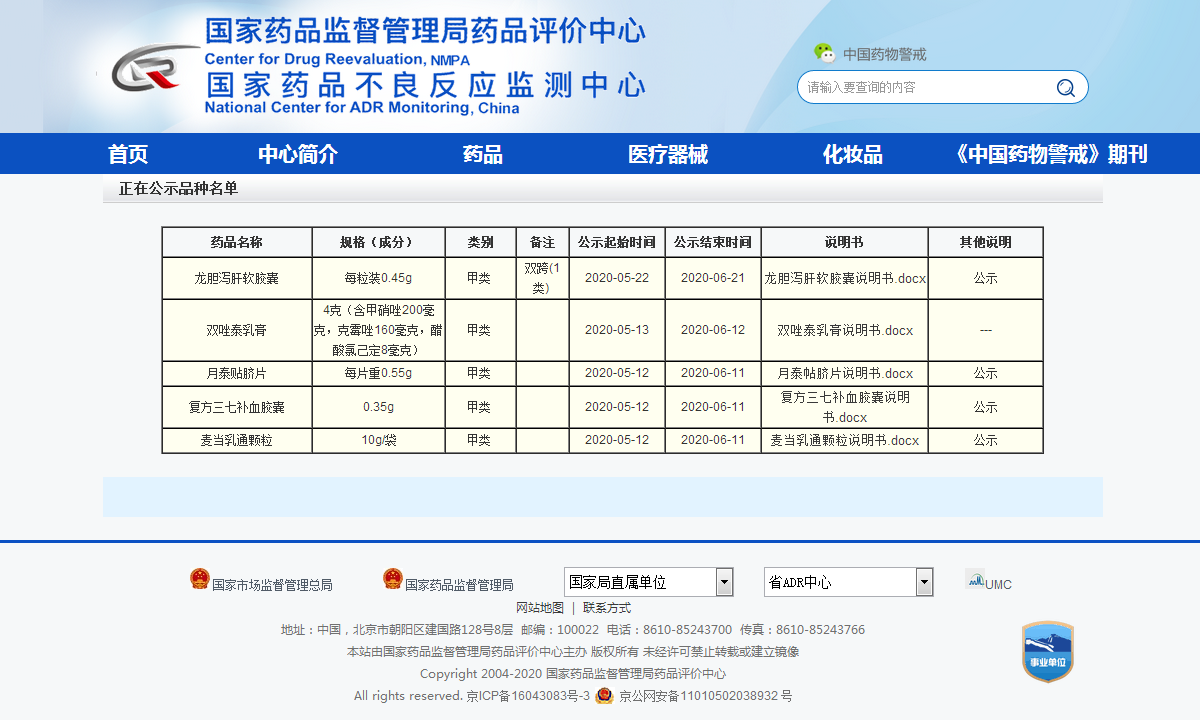Click 公示 link for 麦当乳通颗粒

(985, 440)
